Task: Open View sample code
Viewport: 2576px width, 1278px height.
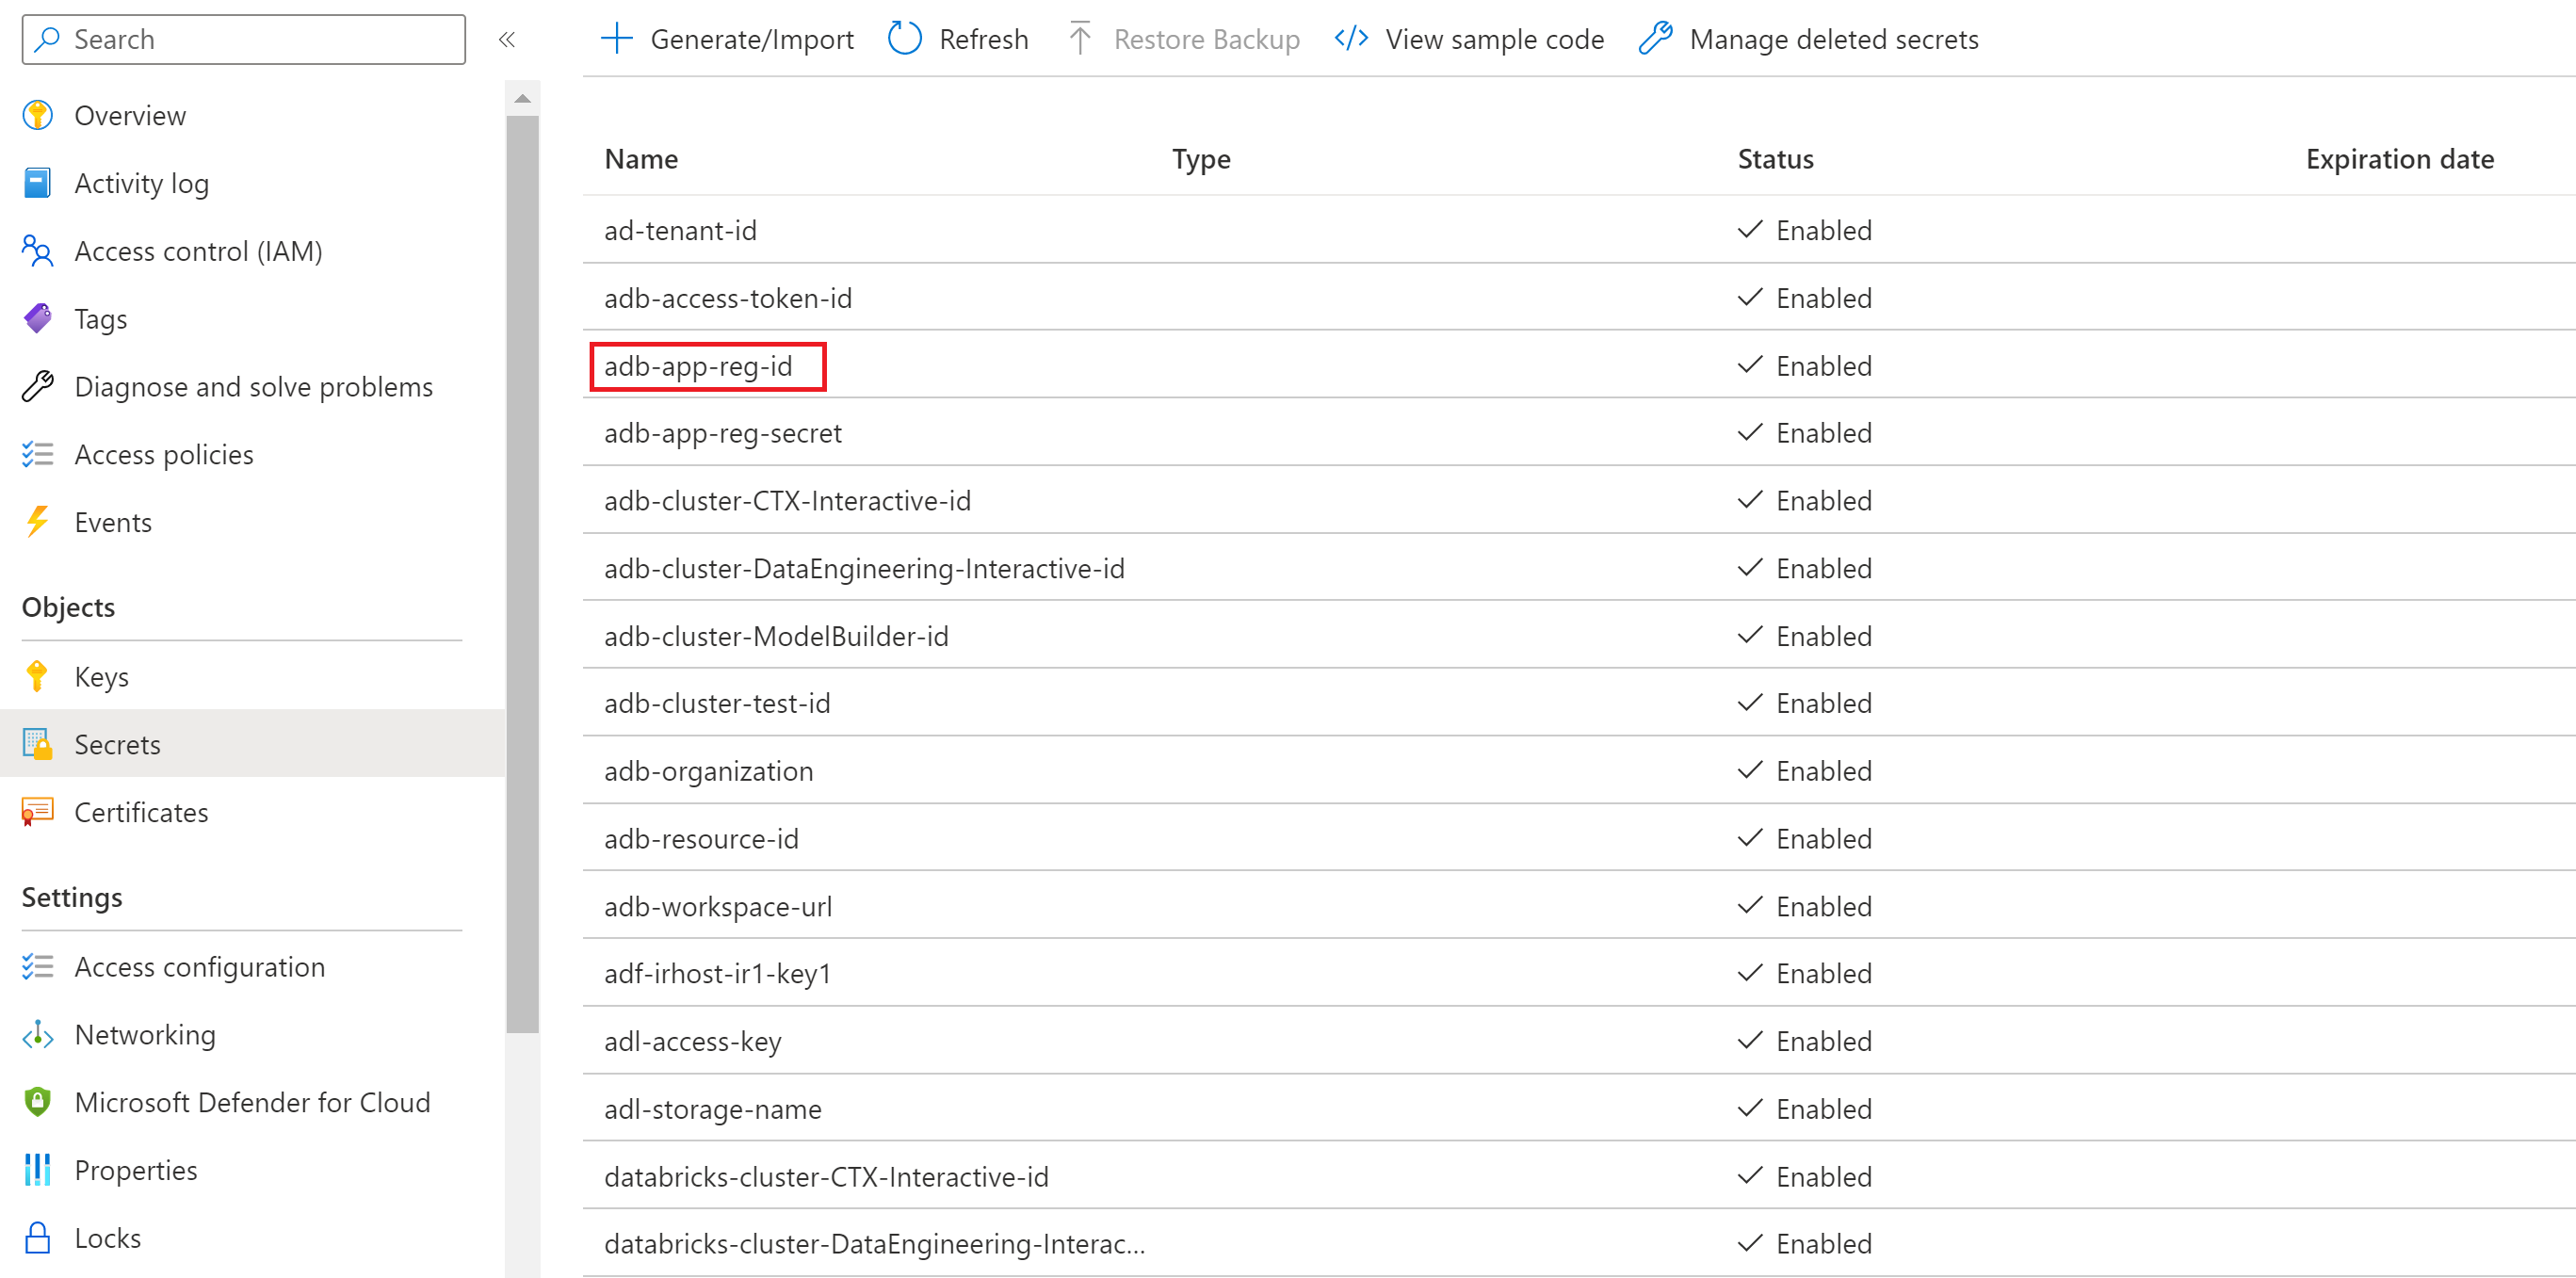Action: click(x=1469, y=39)
